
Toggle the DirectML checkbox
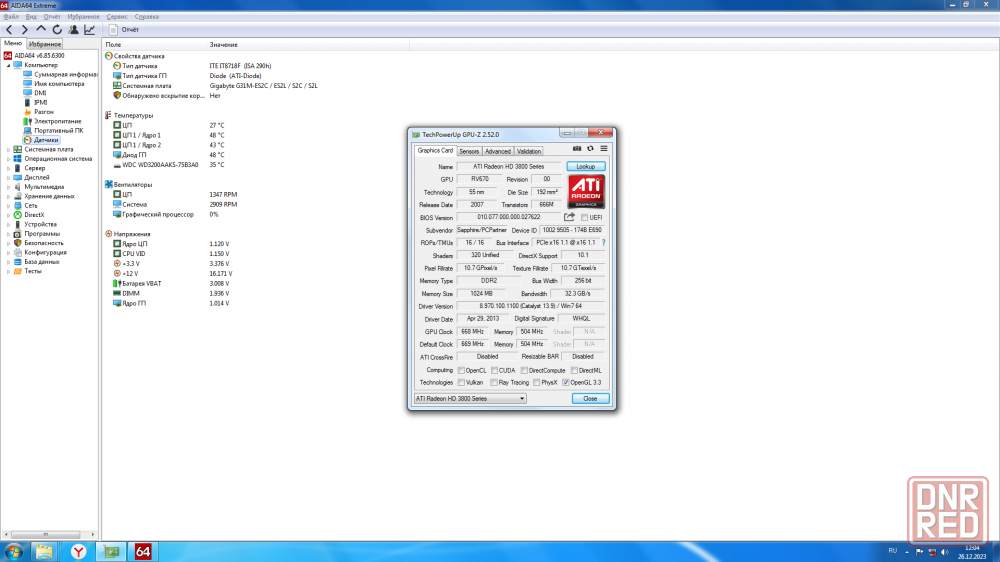(574, 370)
